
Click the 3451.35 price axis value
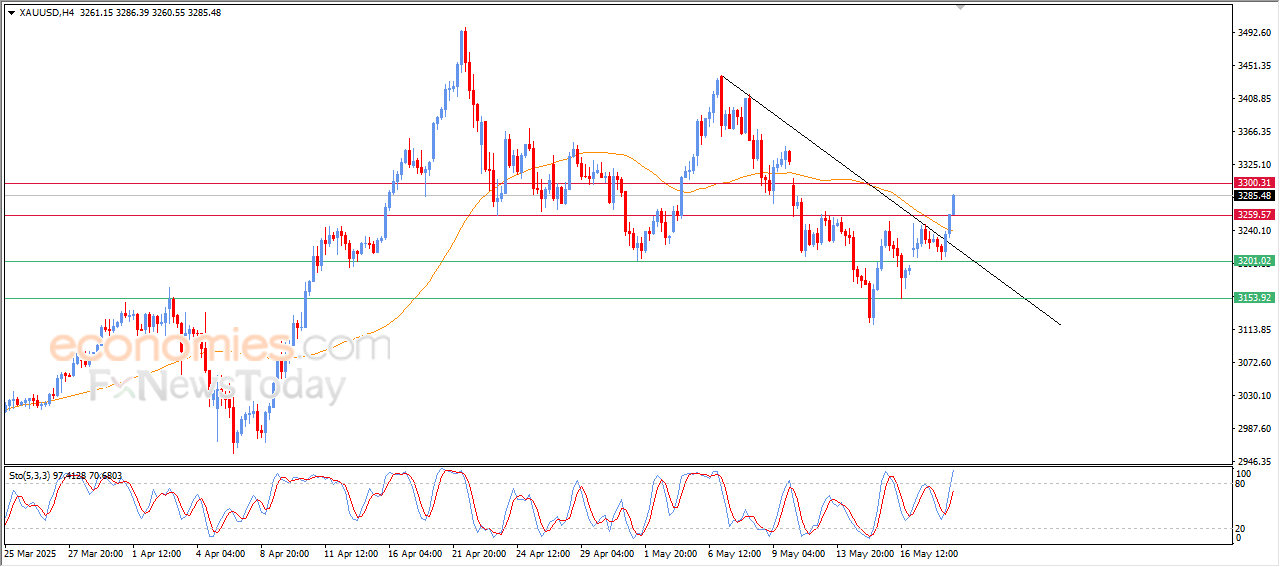click(x=1257, y=66)
